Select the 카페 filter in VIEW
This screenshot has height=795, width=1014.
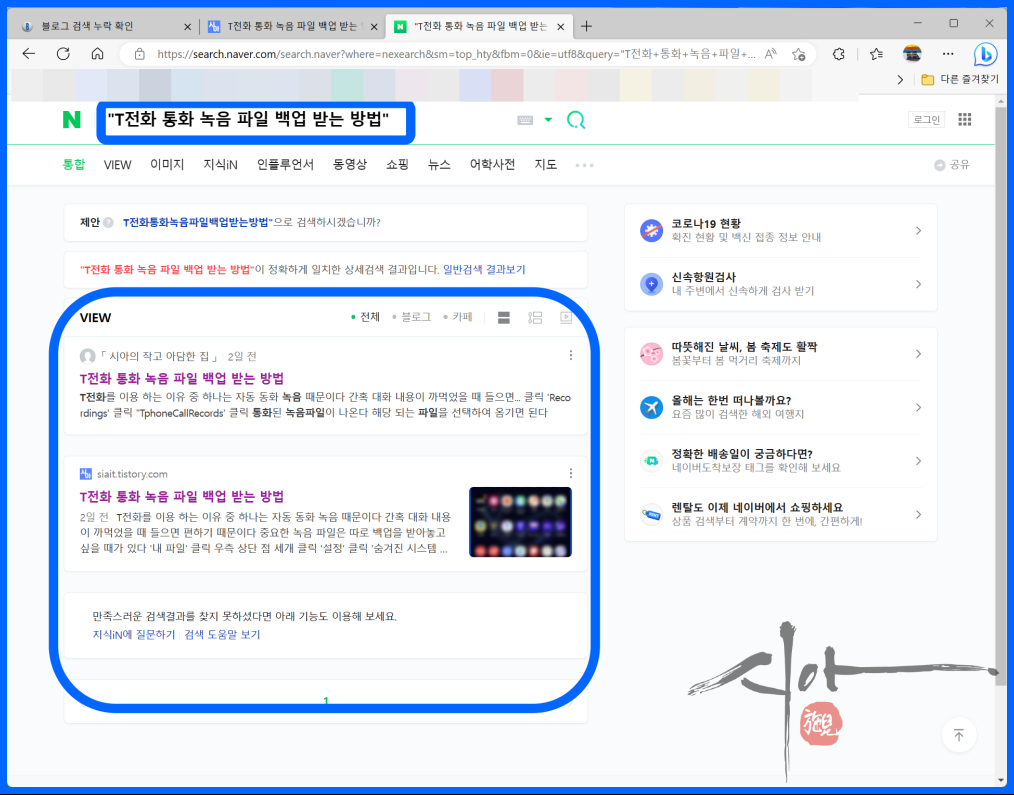[x=458, y=317]
